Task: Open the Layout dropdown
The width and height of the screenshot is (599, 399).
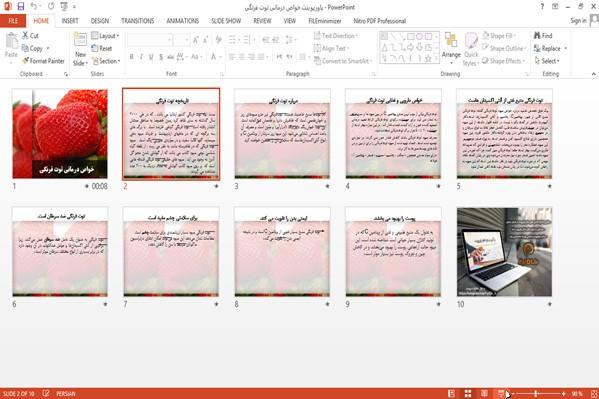Action: click(105, 36)
